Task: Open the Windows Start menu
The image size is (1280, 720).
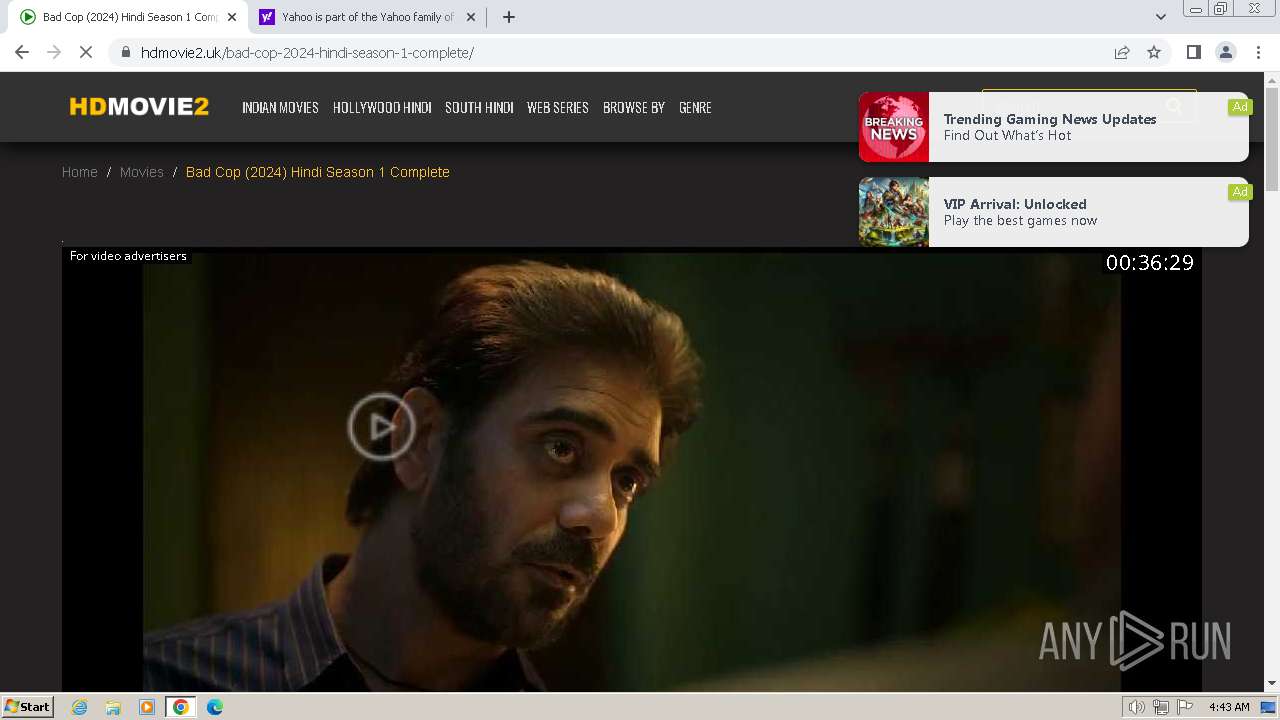Action: (28, 706)
